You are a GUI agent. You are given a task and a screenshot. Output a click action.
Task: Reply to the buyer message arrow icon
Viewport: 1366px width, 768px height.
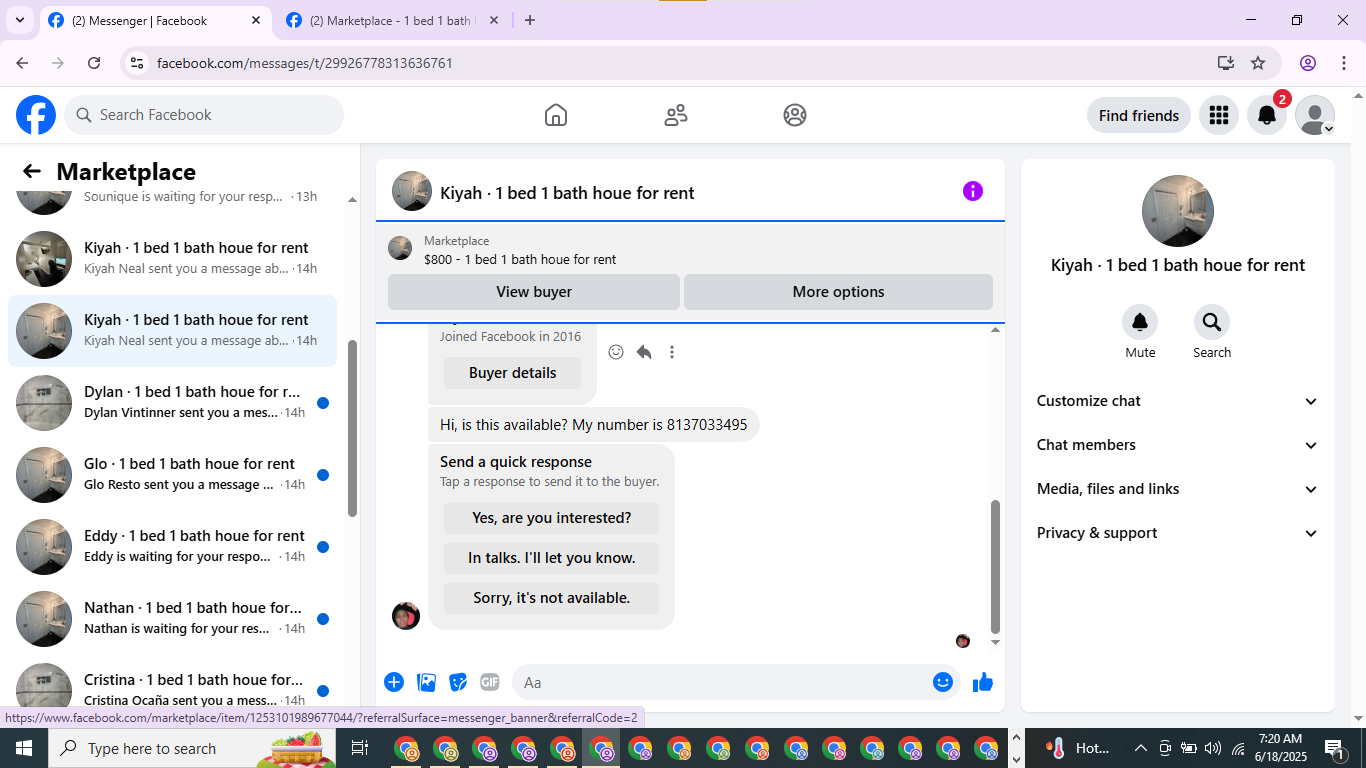tap(644, 352)
